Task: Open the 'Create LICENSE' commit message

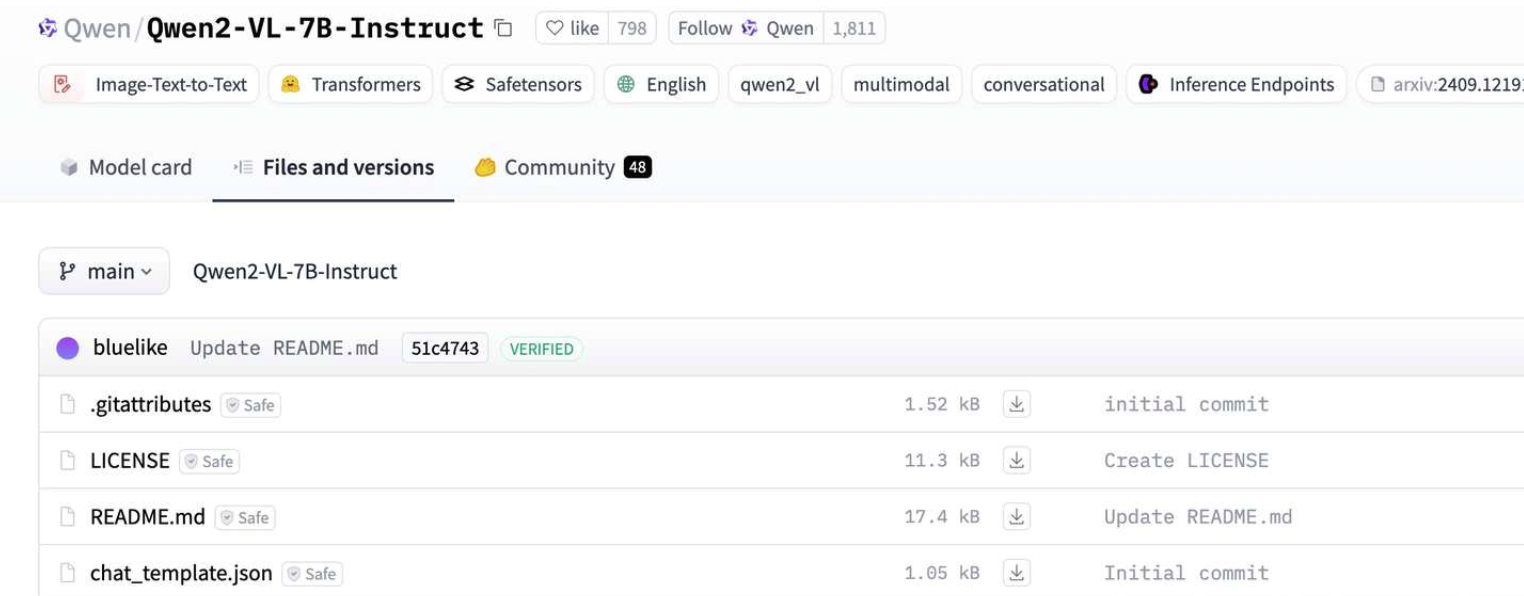Action: 1186,460
